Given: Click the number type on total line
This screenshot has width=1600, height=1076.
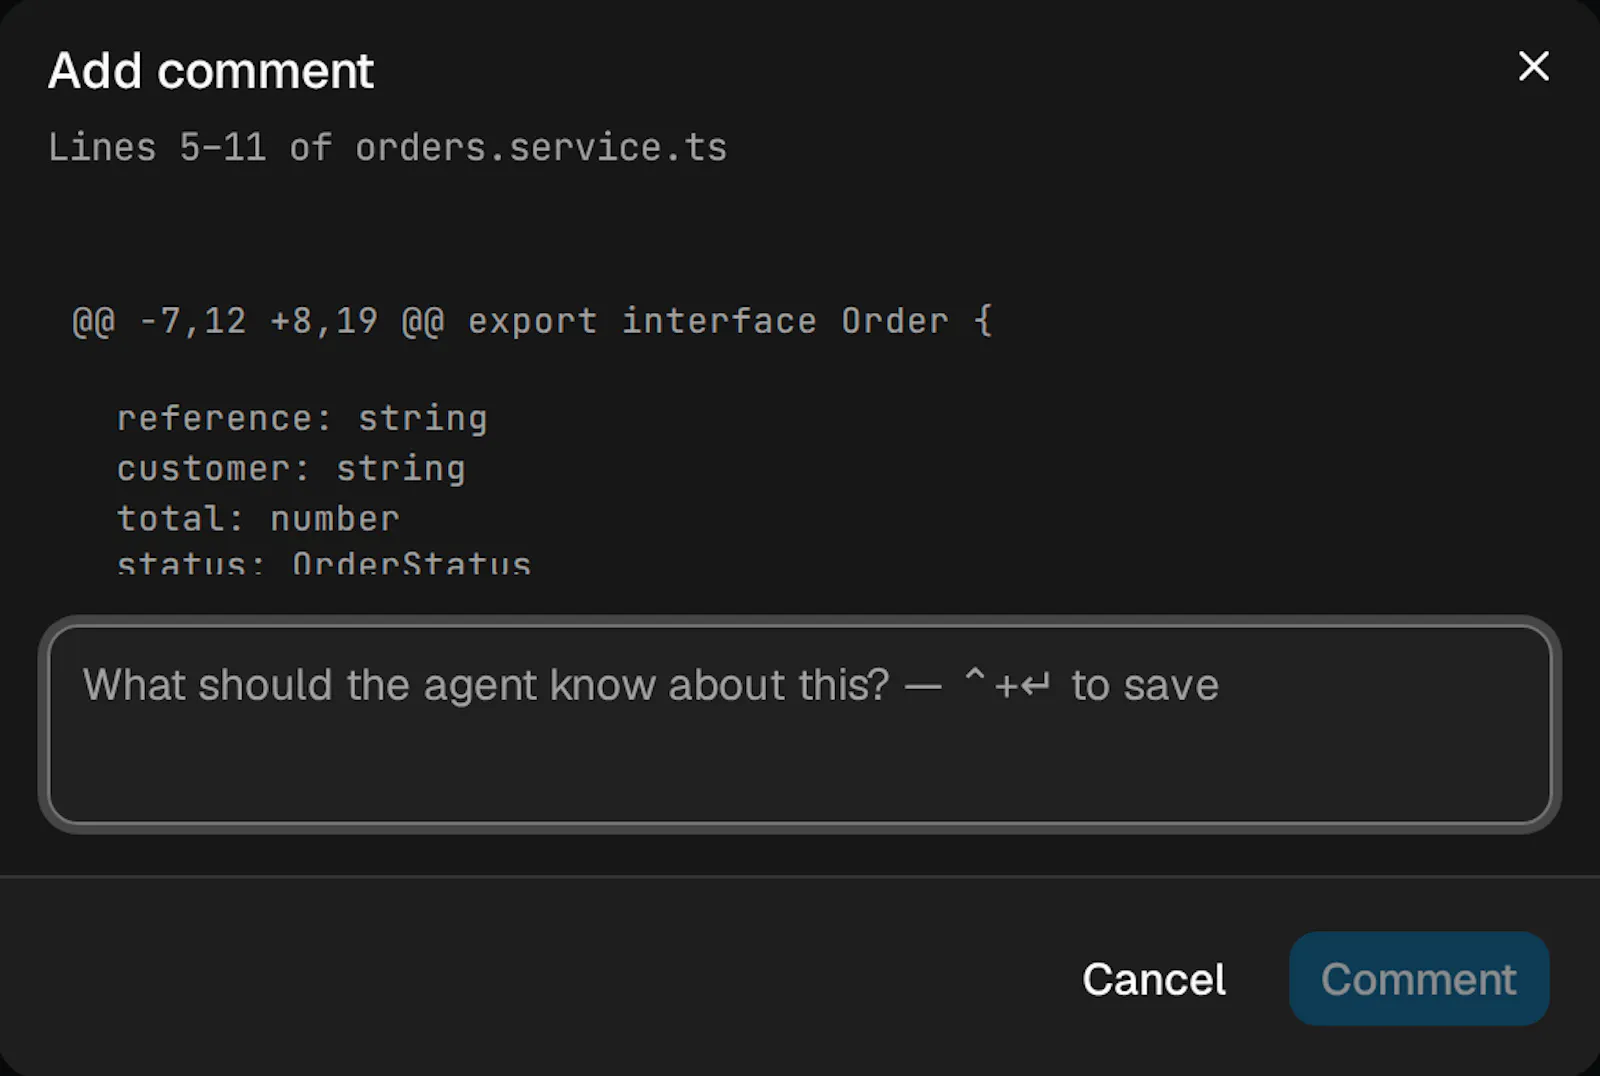Looking at the screenshot, I should point(335,518).
